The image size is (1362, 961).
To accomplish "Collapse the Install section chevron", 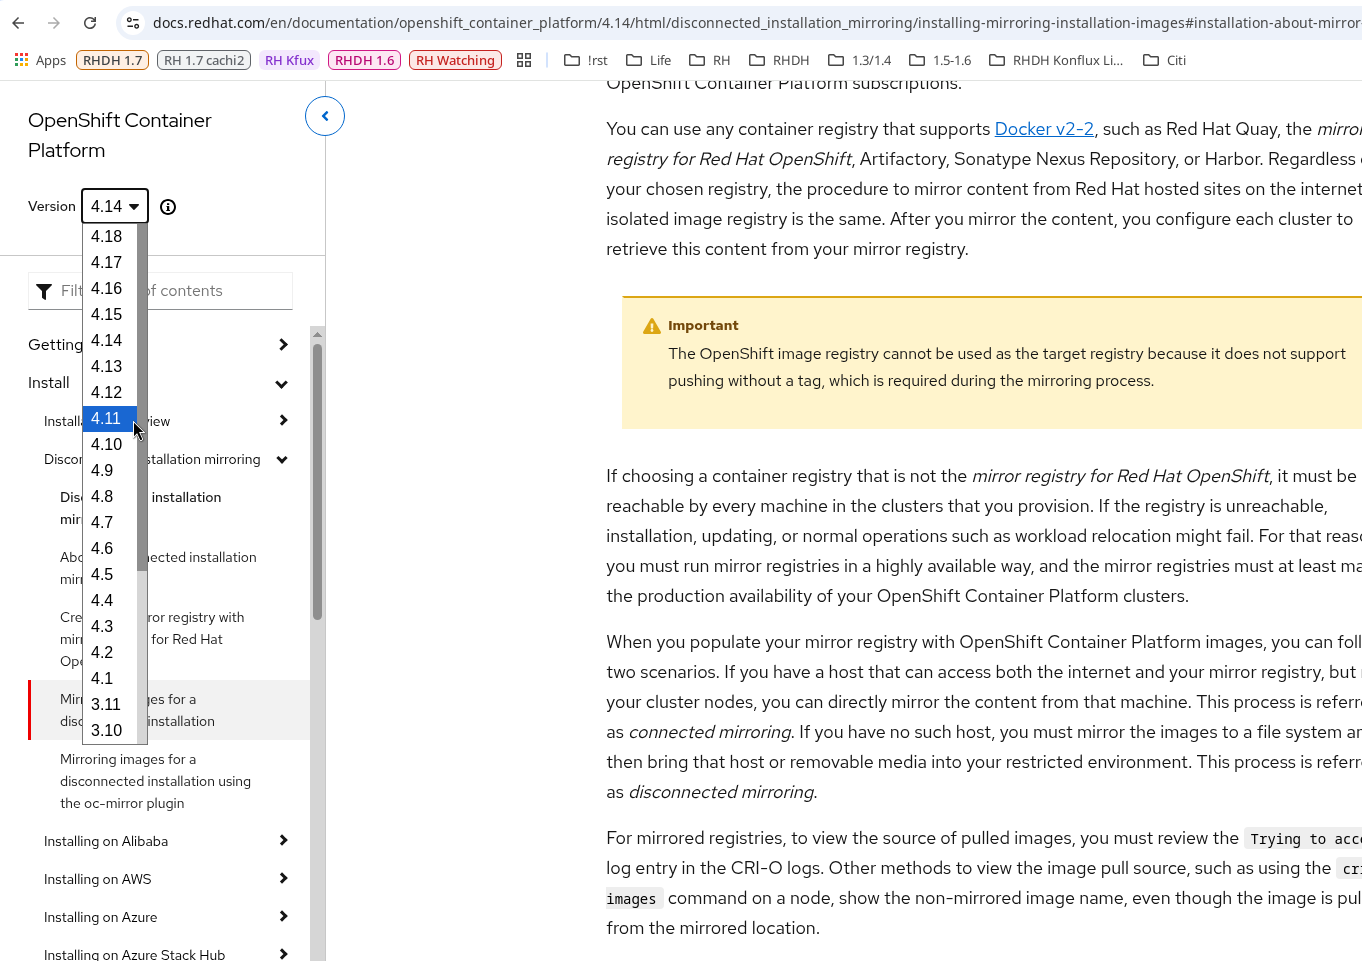I will click(282, 384).
